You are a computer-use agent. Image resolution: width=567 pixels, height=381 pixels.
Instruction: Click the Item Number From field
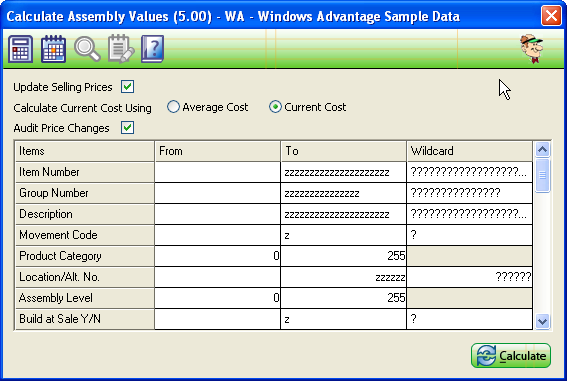(217, 172)
